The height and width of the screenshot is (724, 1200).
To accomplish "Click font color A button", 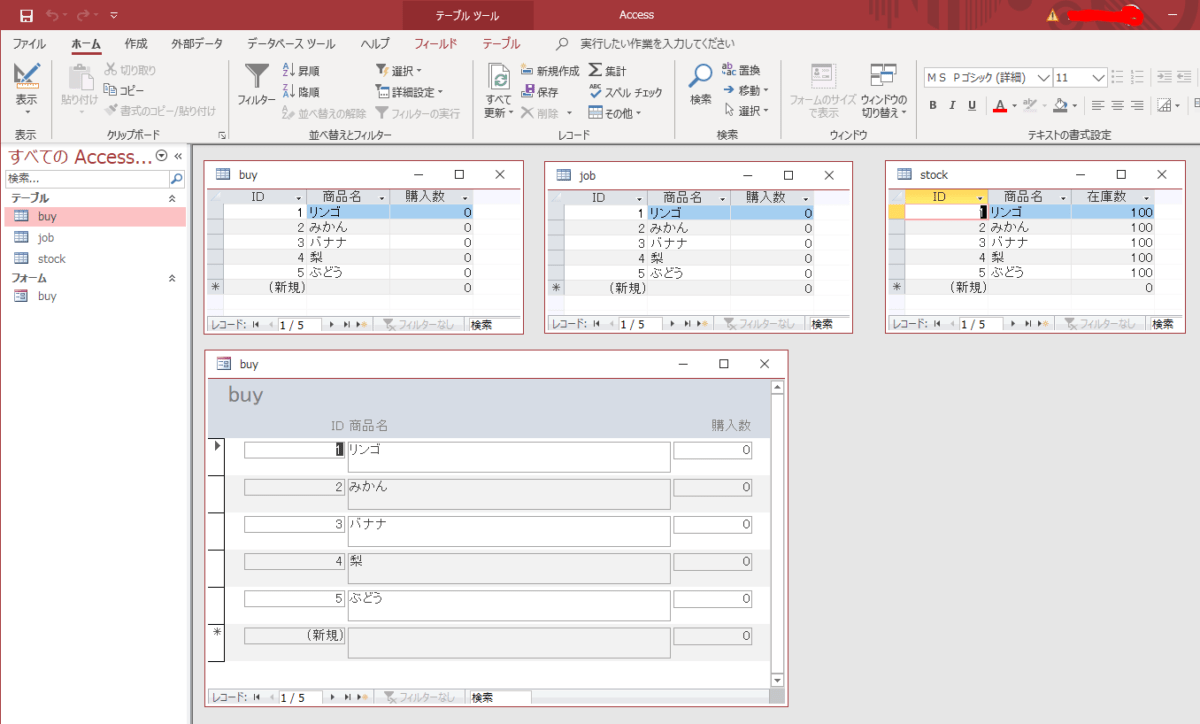I will click(999, 105).
